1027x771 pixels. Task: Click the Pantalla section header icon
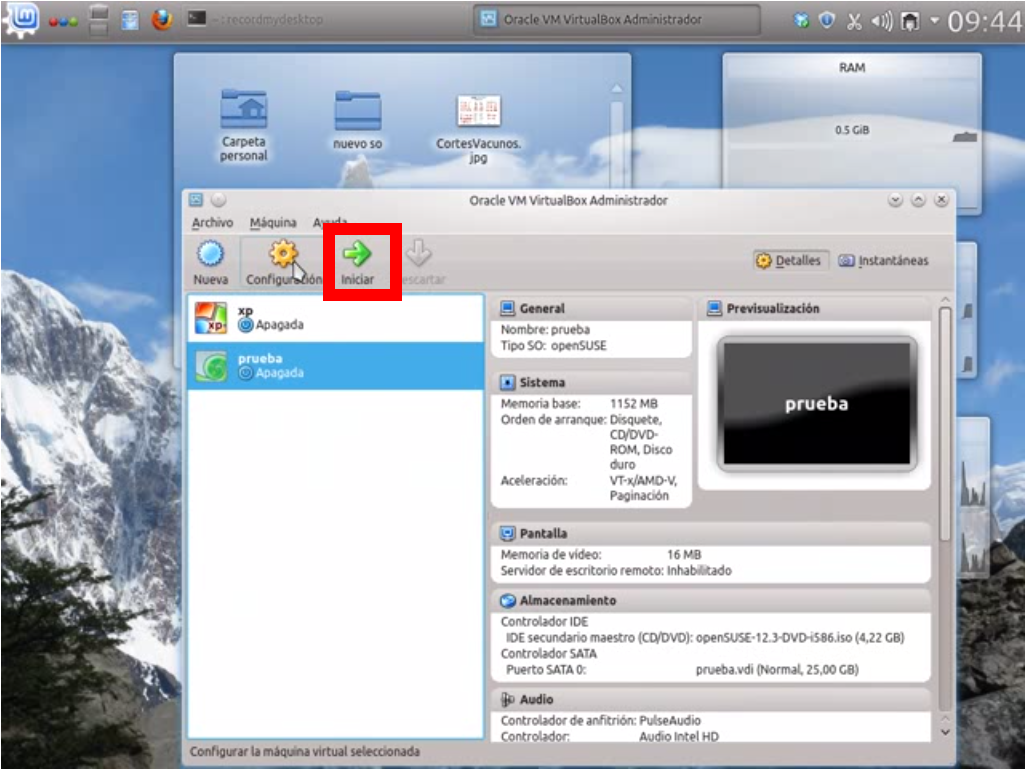click(x=507, y=533)
